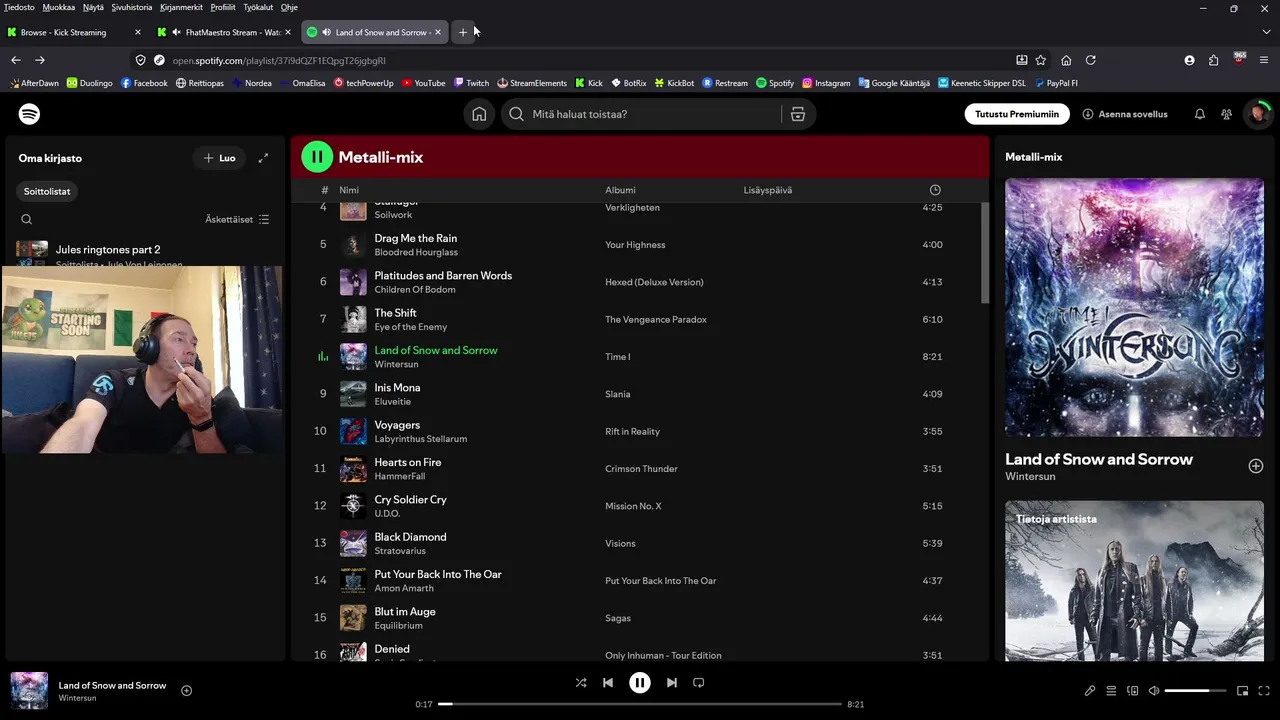Click the tracklist scrollbar

(x=985, y=253)
